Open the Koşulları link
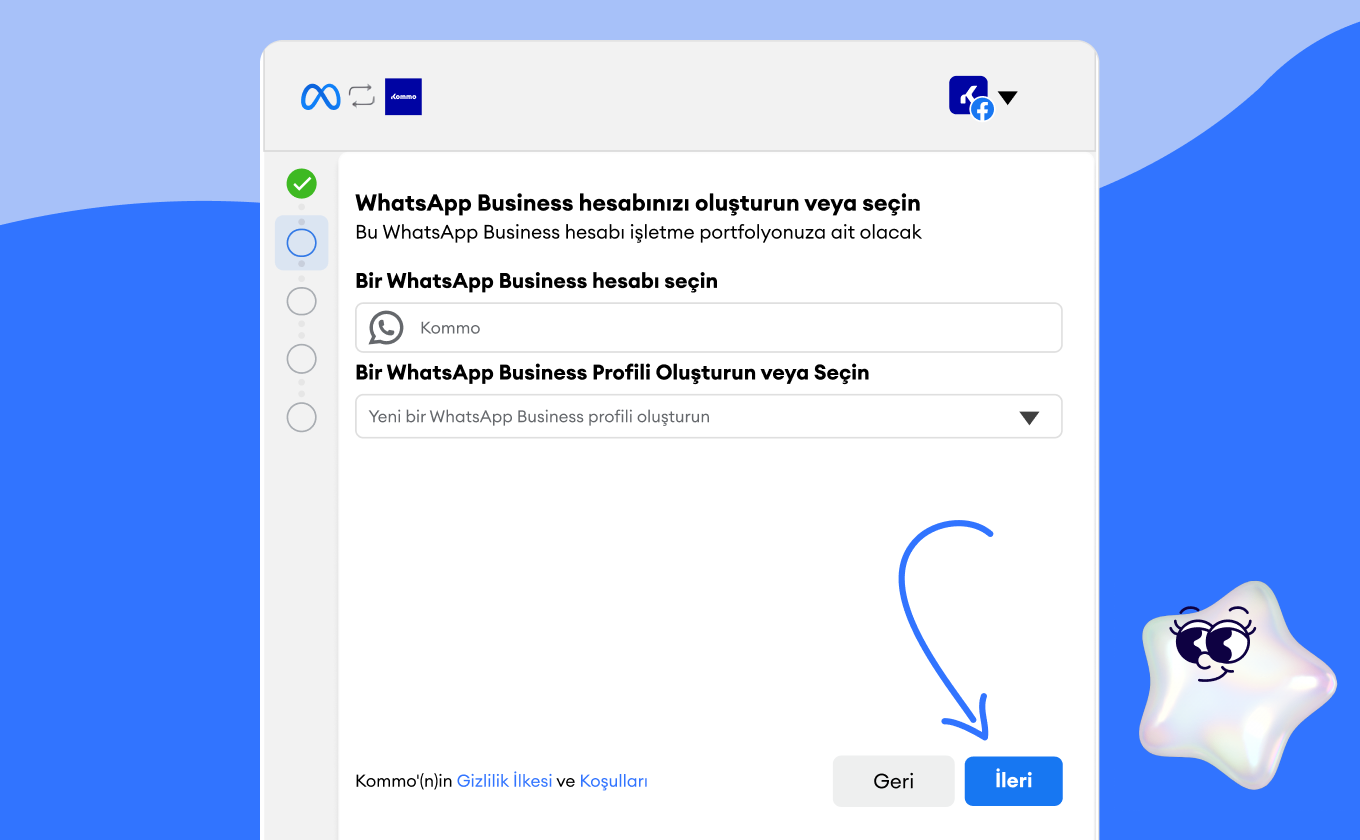 tap(613, 781)
